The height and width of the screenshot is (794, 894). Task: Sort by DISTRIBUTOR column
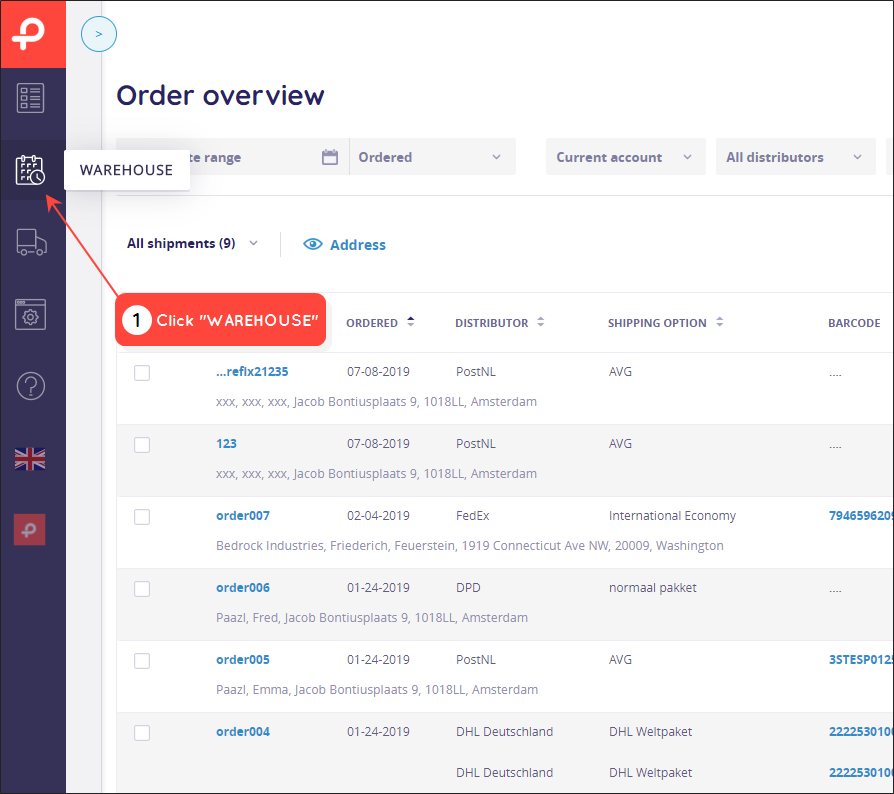click(499, 323)
